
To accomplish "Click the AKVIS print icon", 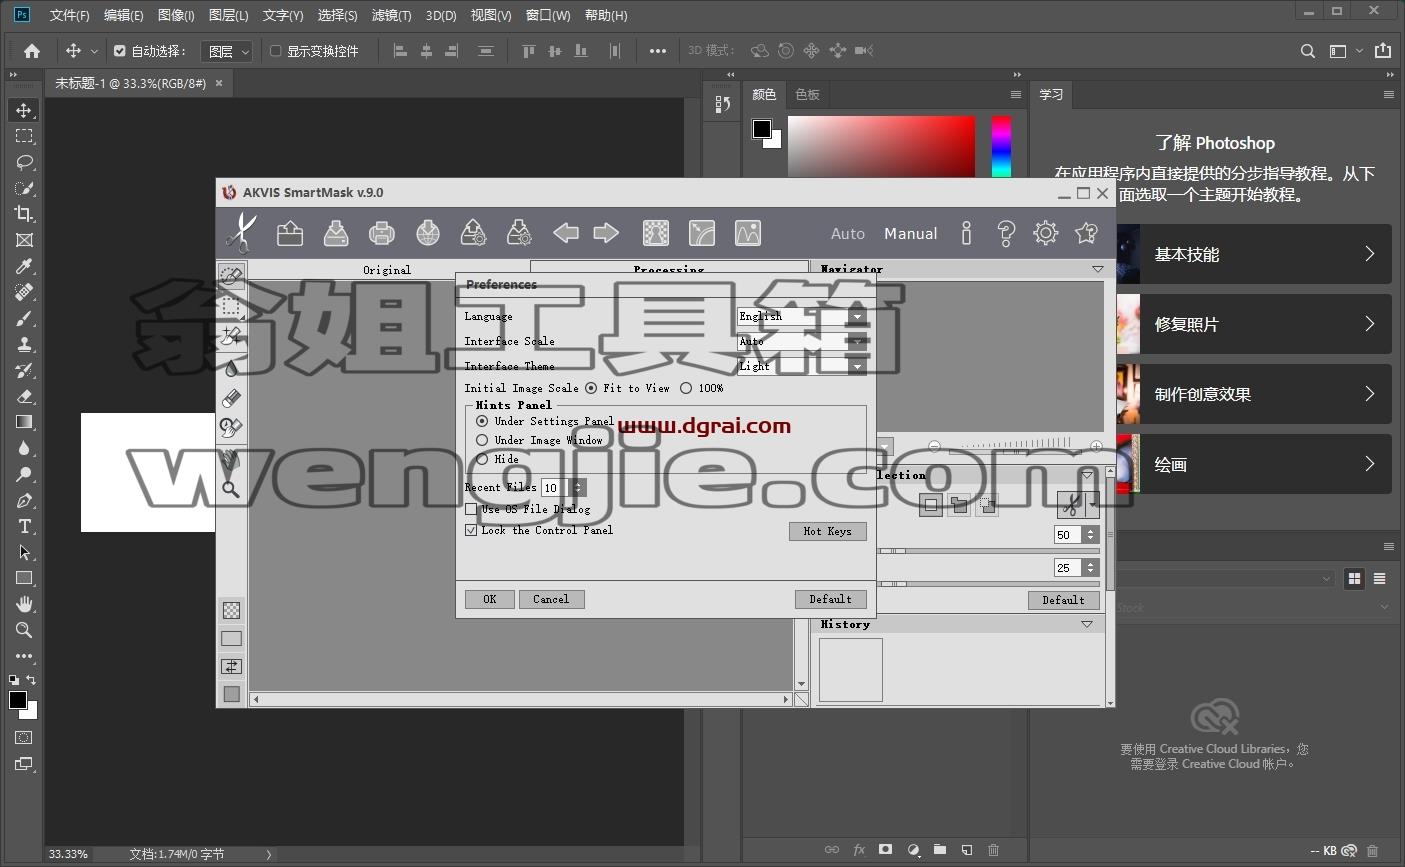I will tap(382, 233).
